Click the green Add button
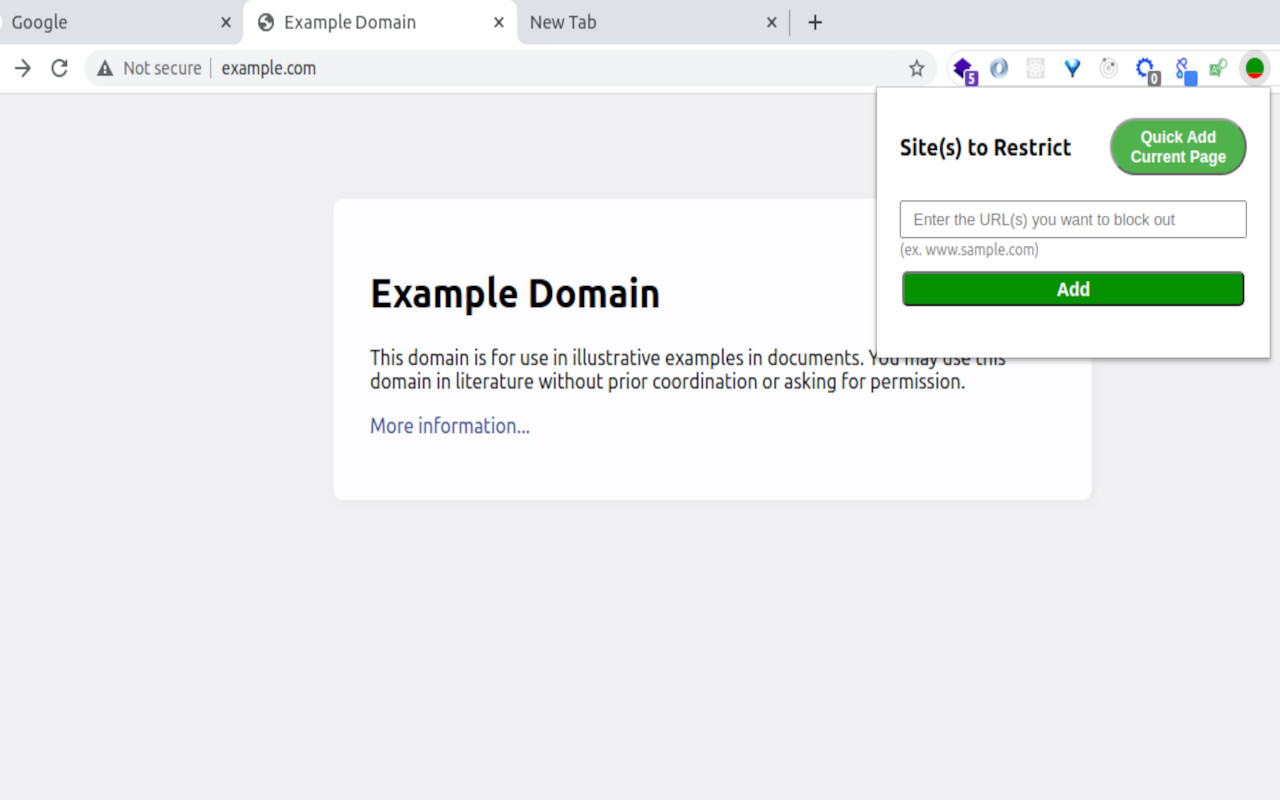The height and width of the screenshot is (800, 1280). tap(1072, 288)
